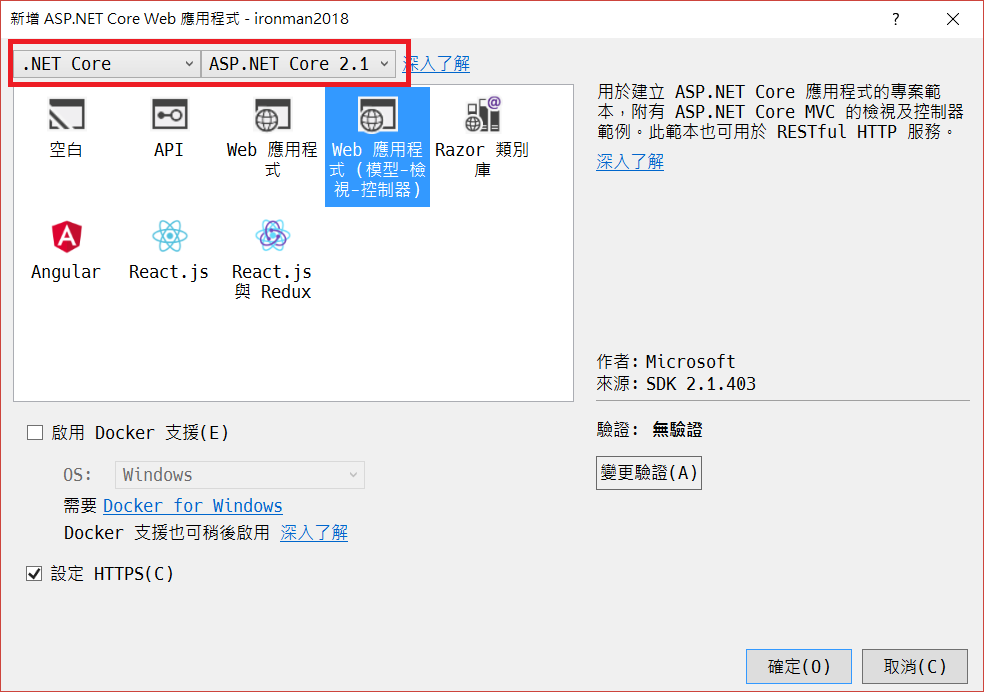Image resolution: width=984 pixels, height=692 pixels.
Task: Select Web 應用程式 (模型-檢視-控制器) template
Action: click(377, 147)
